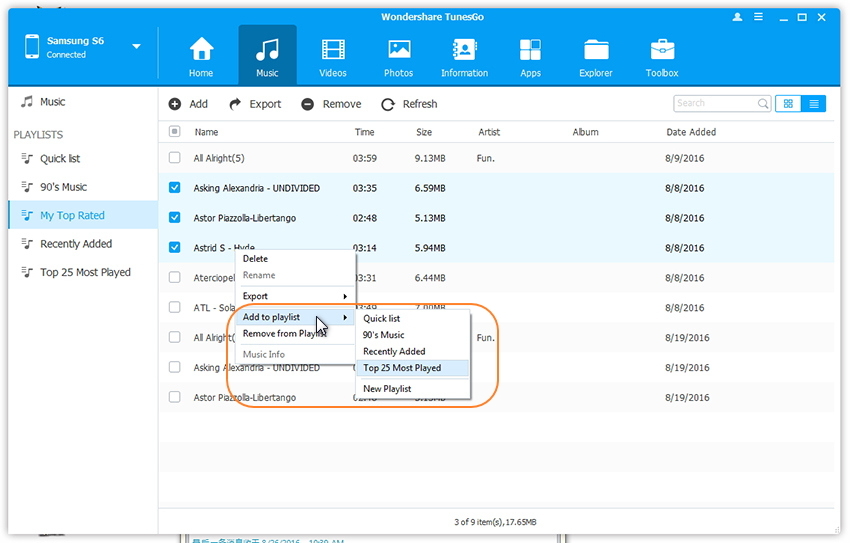Image resolution: width=850 pixels, height=543 pixels.
Task: Sort by the Name column header
Action: point(206,132)
